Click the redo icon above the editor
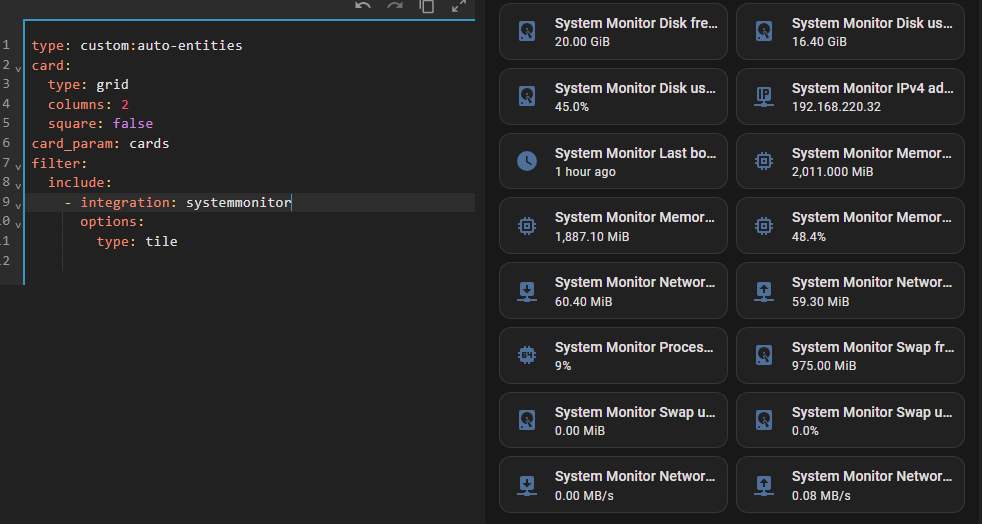This screenshot has width=982, height=524. [395, 6]
